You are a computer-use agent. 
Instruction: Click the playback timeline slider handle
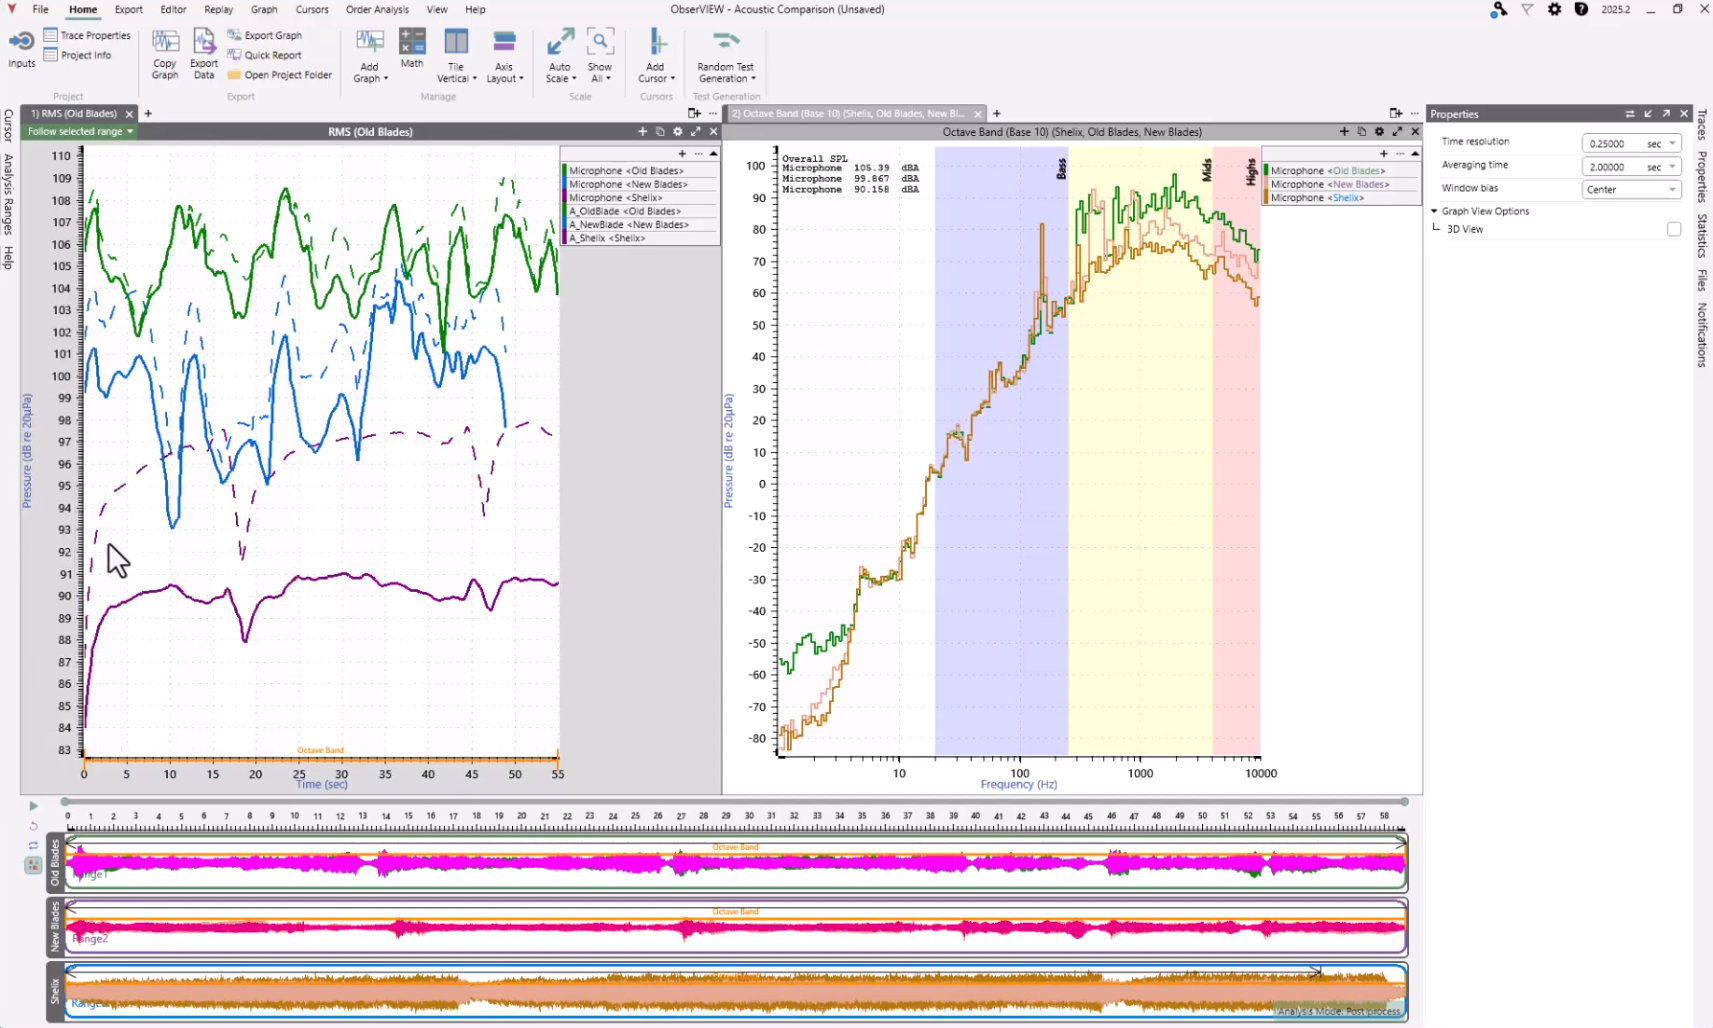(x=66, y=802)
